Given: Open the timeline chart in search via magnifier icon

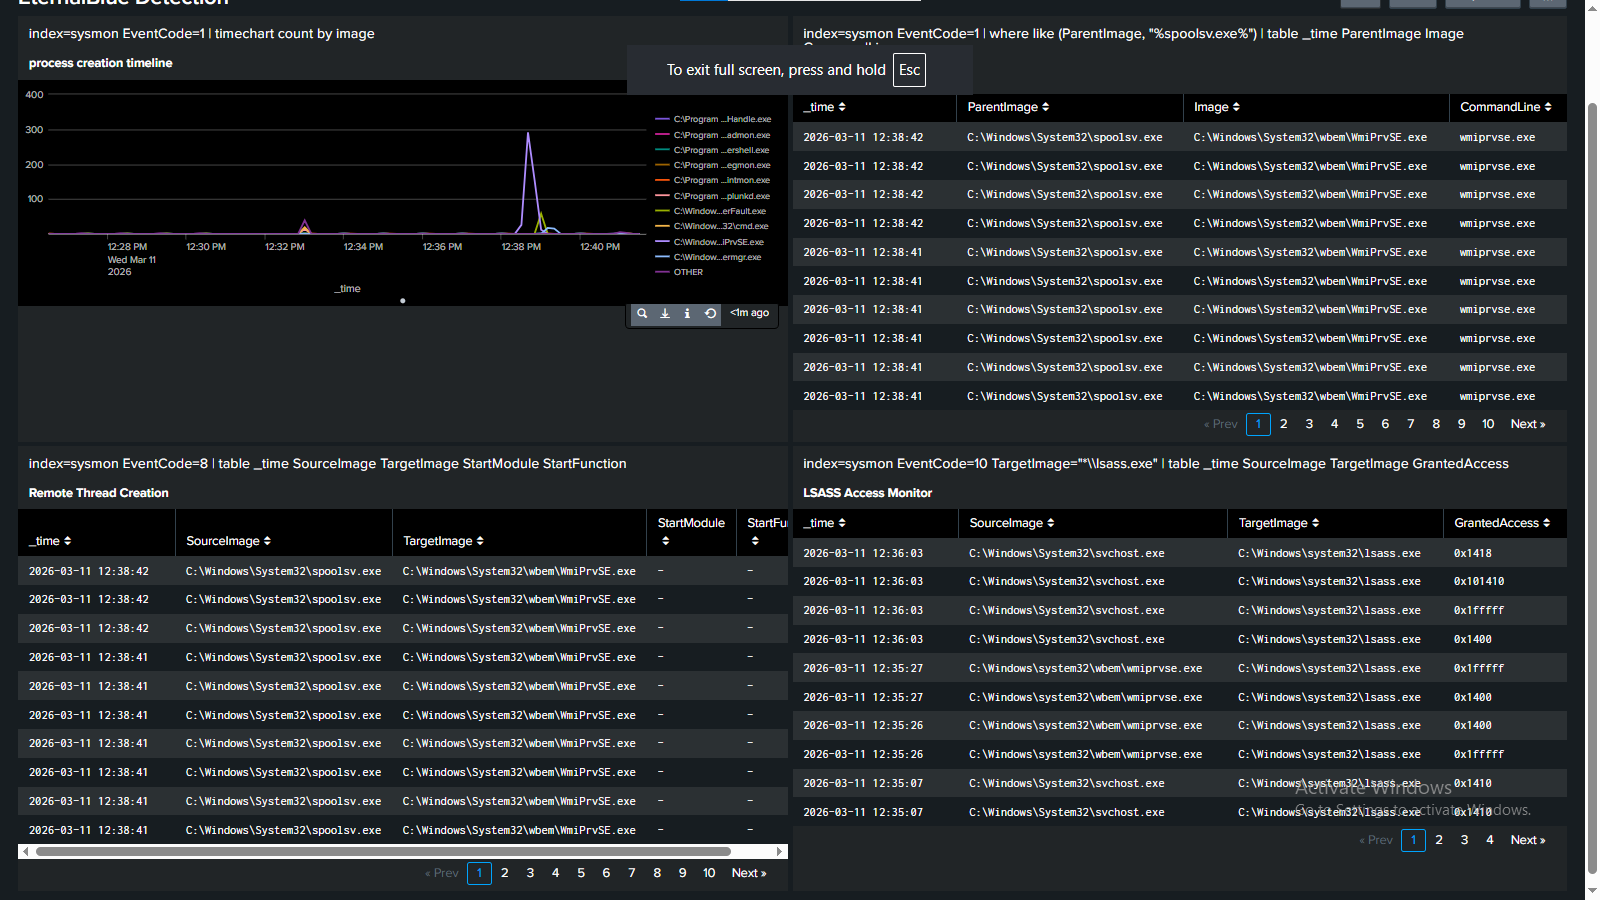Looking at the screenshot, I should [643, 313].
